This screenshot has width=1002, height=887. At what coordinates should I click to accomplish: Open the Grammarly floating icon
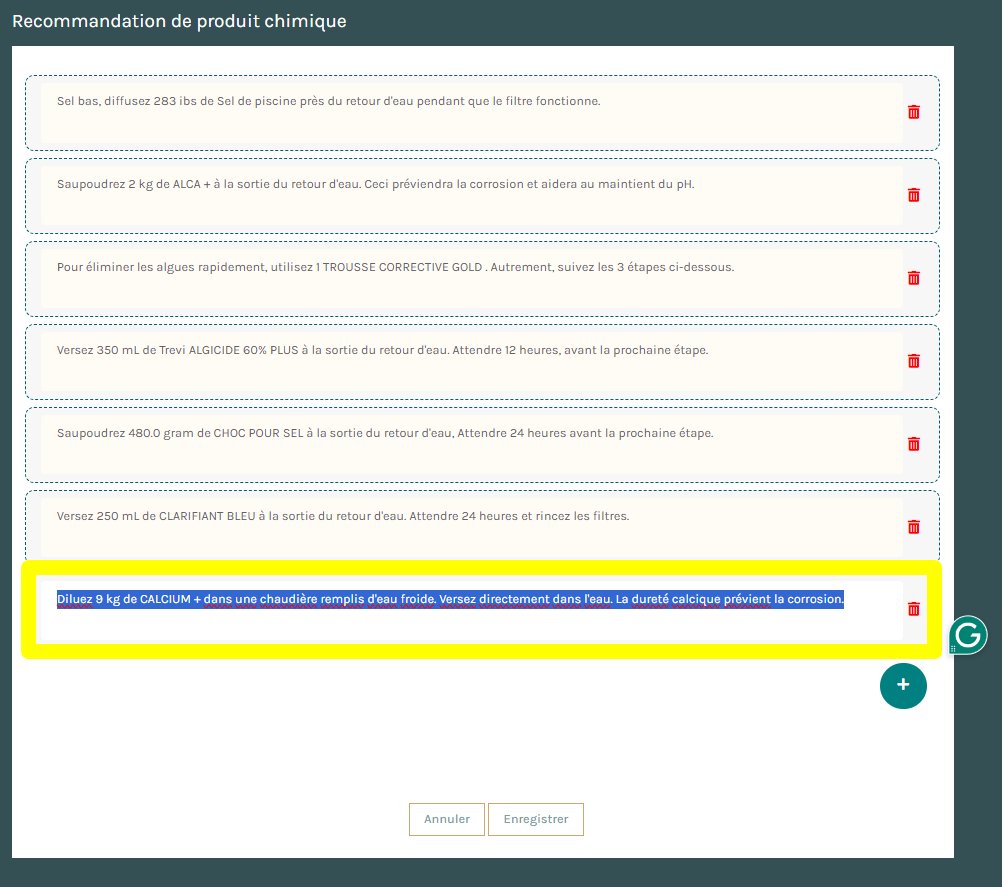click(x=968, y=635)
